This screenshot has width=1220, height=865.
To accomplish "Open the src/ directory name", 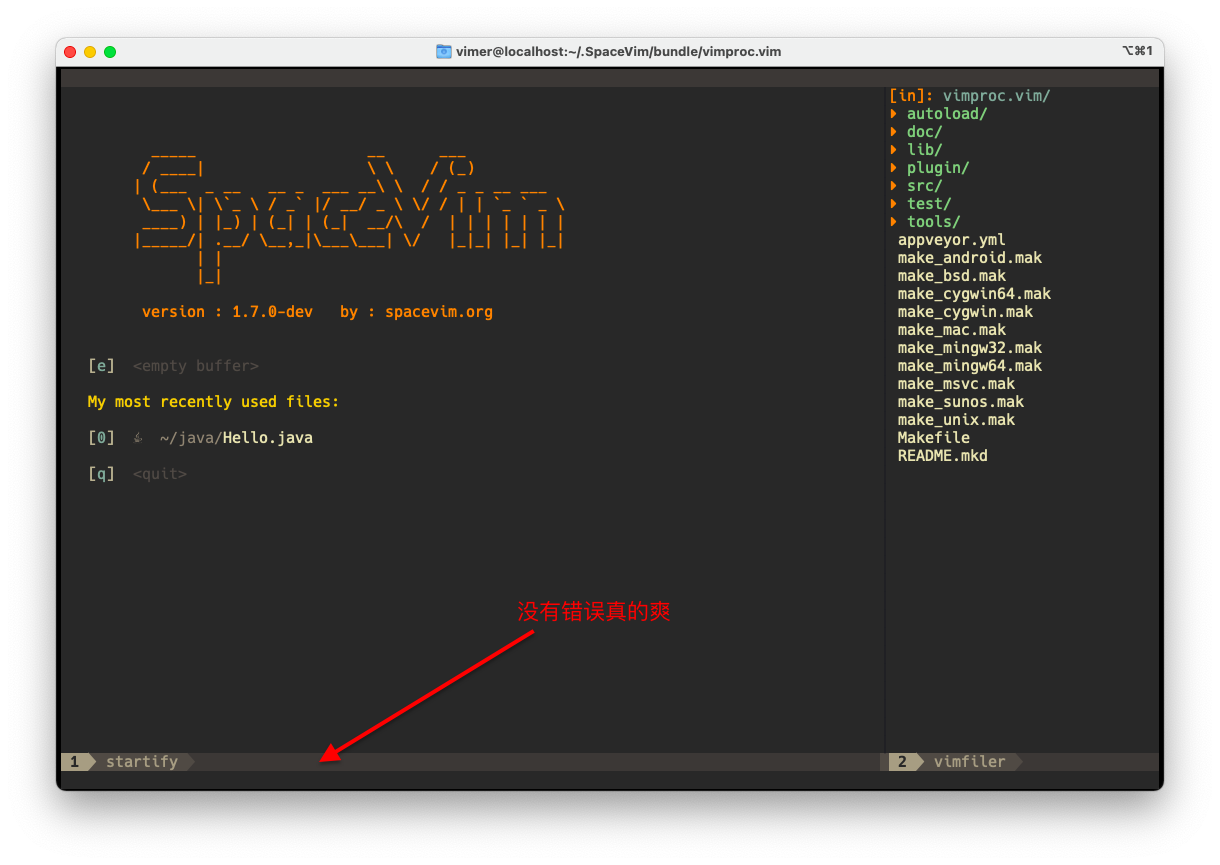I will tap(925, 186).
